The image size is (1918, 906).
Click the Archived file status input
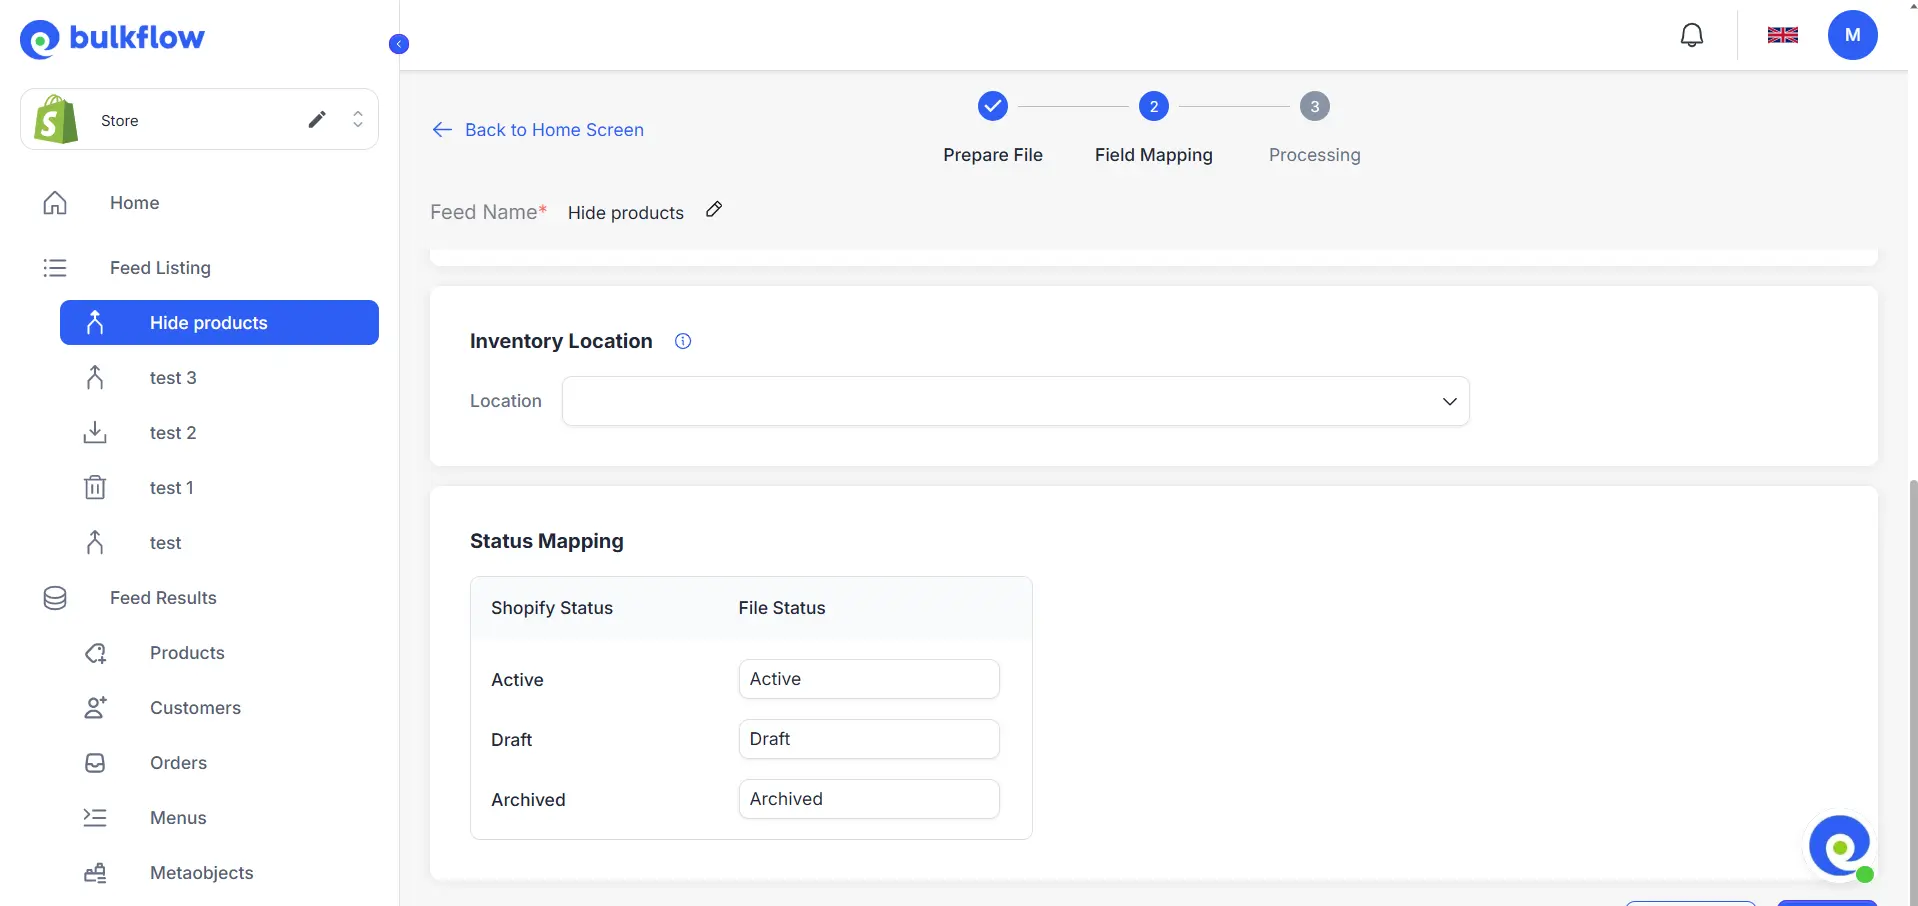click(x=868, y=798)
